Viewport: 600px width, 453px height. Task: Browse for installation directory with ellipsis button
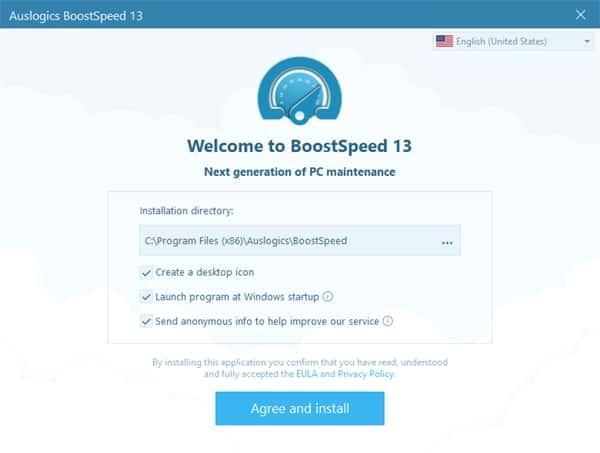[x=447, y=243]
